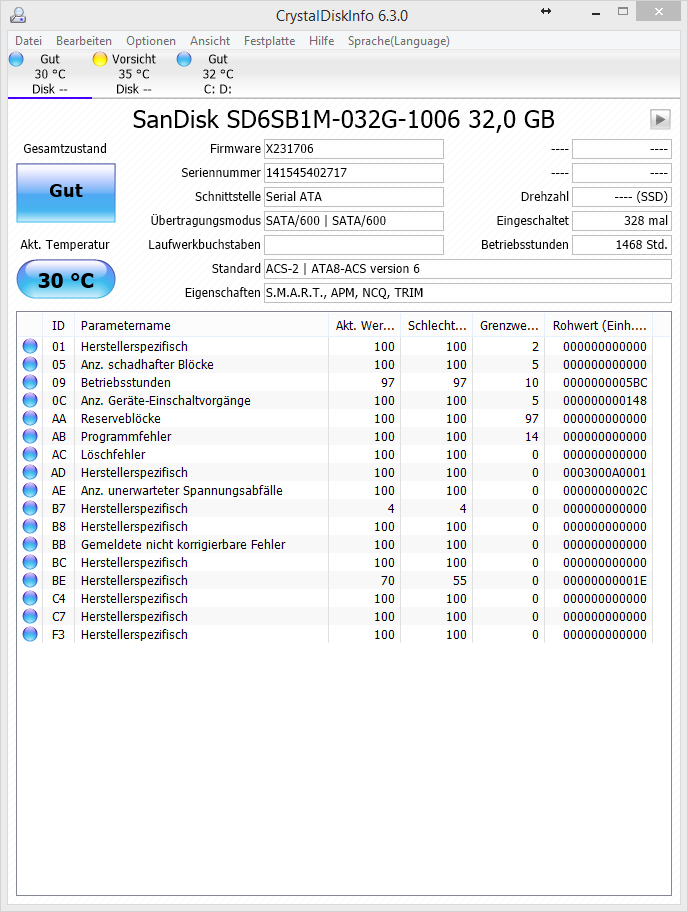The height and width of the screenshot is (912, 688).
Task: Click the empty Laufwerkbuchstaben field
Action: pyautogui.click(x=354, y=244)
